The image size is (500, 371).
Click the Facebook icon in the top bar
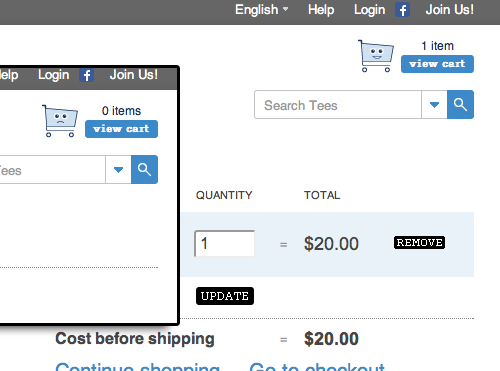tap(402, 10)
